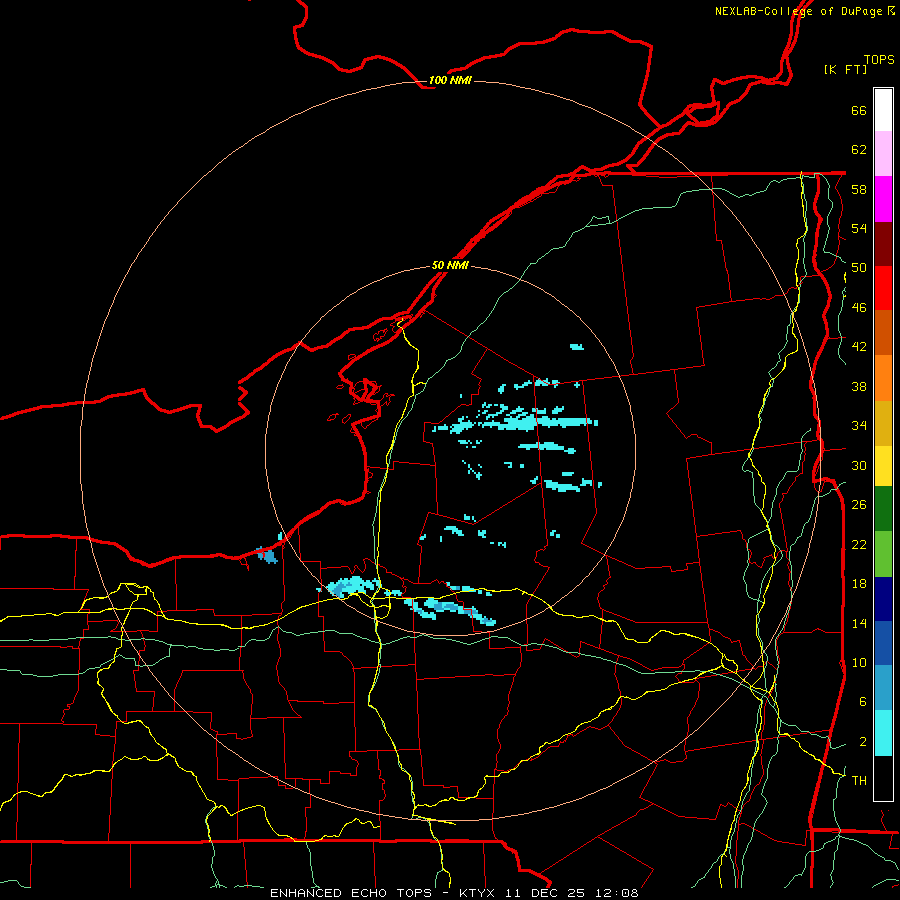This screenshot has height=900, width=900.
Task: Click the legend value 14
Action: tap(859, 623)
